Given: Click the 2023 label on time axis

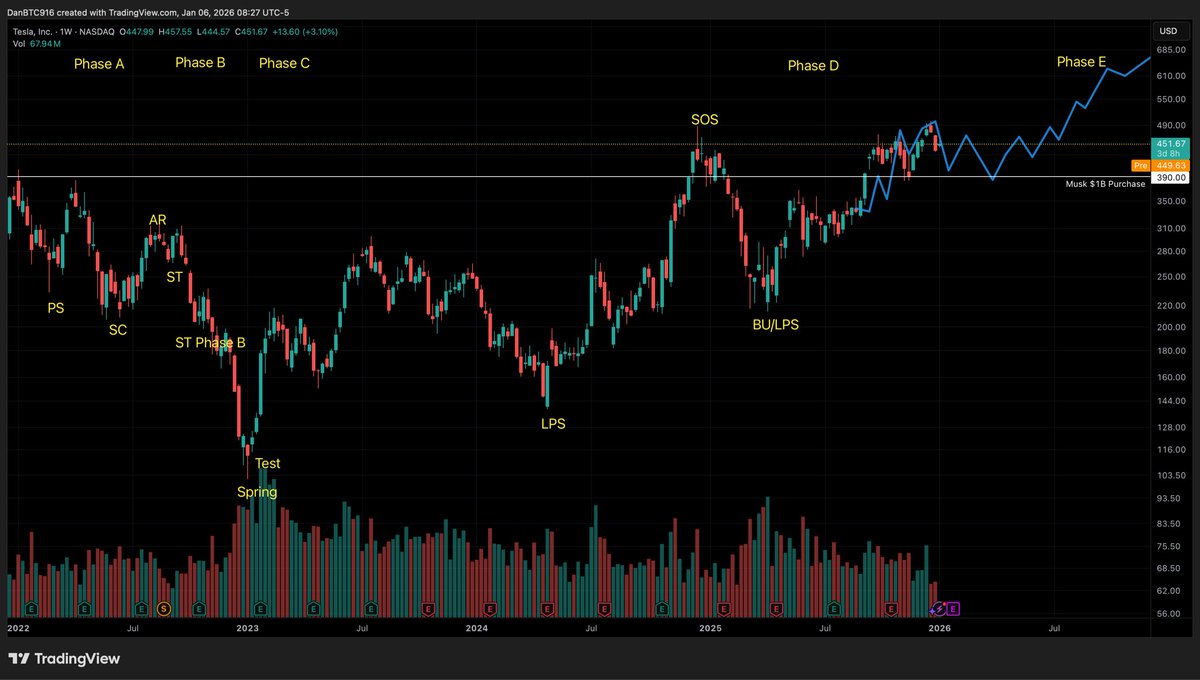Looking at the screenshot, I should pyautogui.click(x=247, y=629).
